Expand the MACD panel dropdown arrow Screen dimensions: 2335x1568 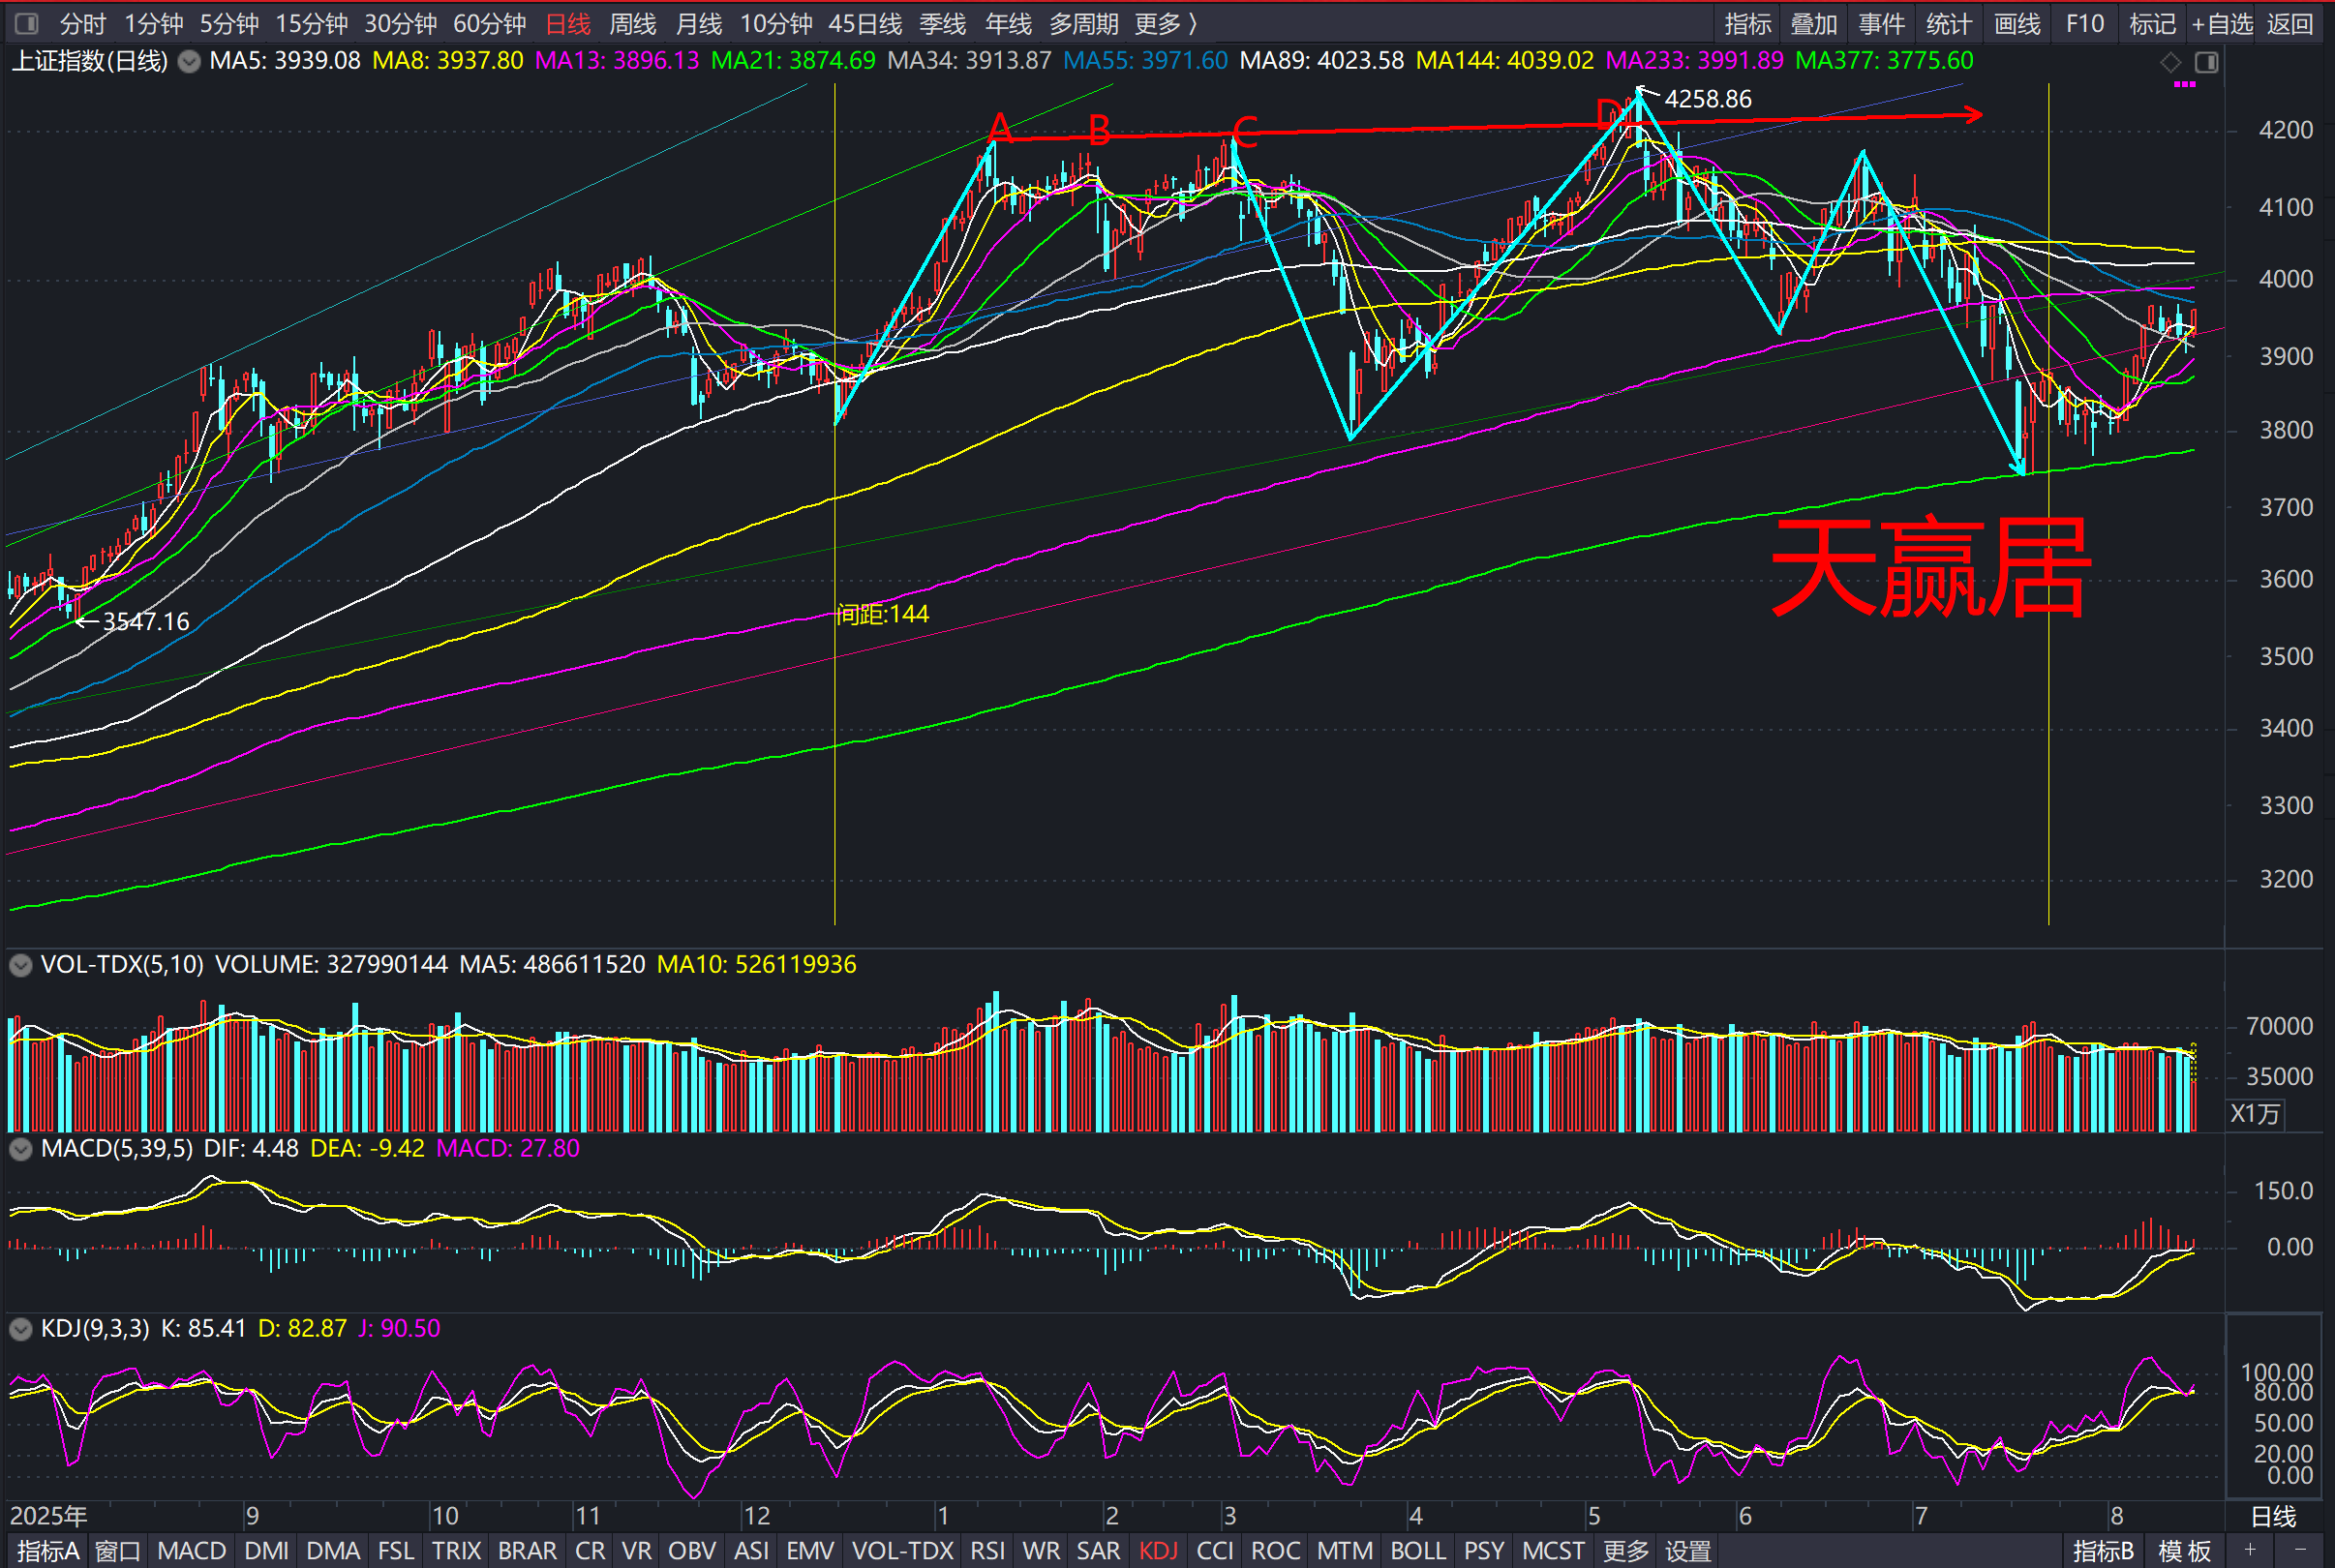20,1149
